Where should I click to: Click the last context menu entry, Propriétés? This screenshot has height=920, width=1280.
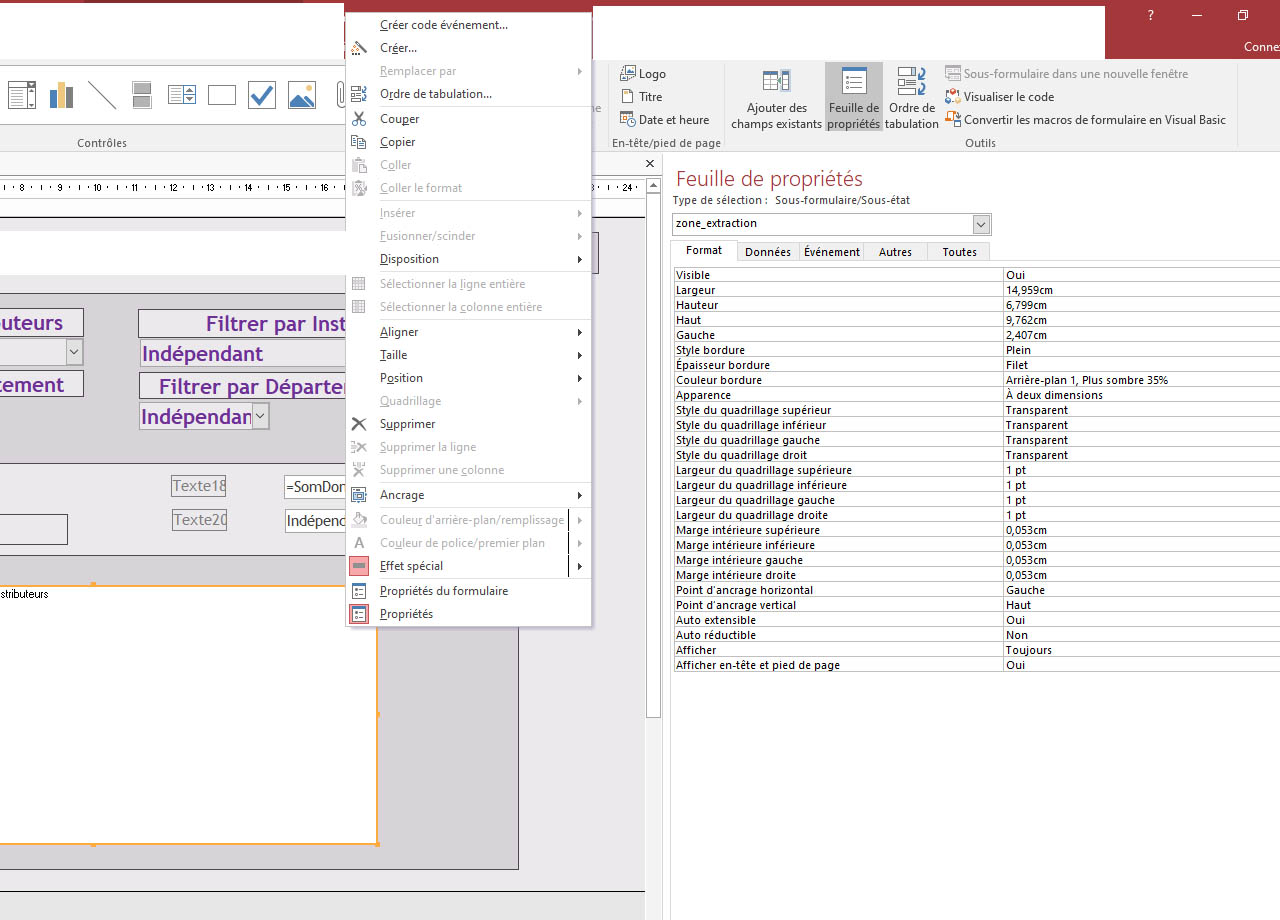pos(468,614)
